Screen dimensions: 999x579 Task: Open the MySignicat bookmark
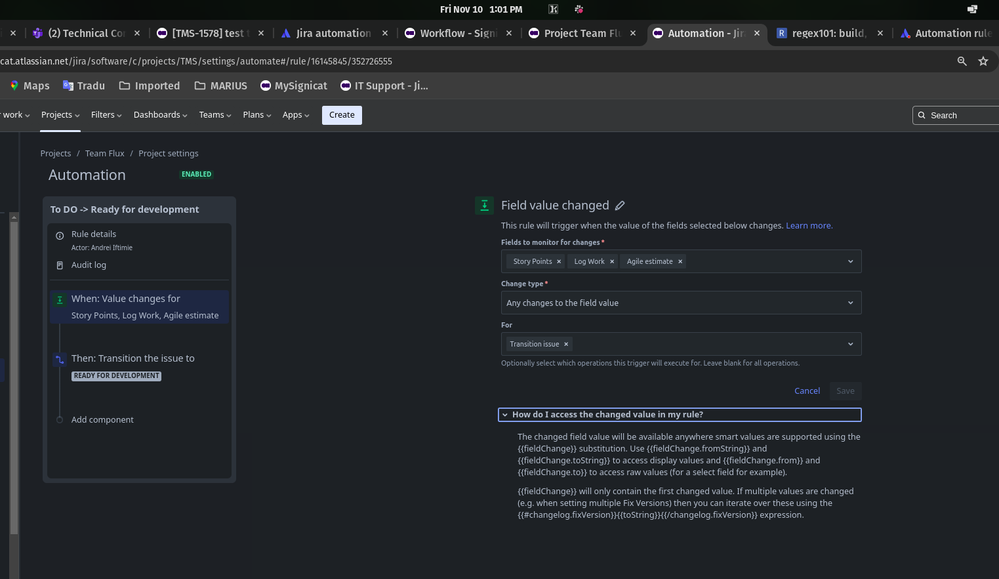point(294,85)
